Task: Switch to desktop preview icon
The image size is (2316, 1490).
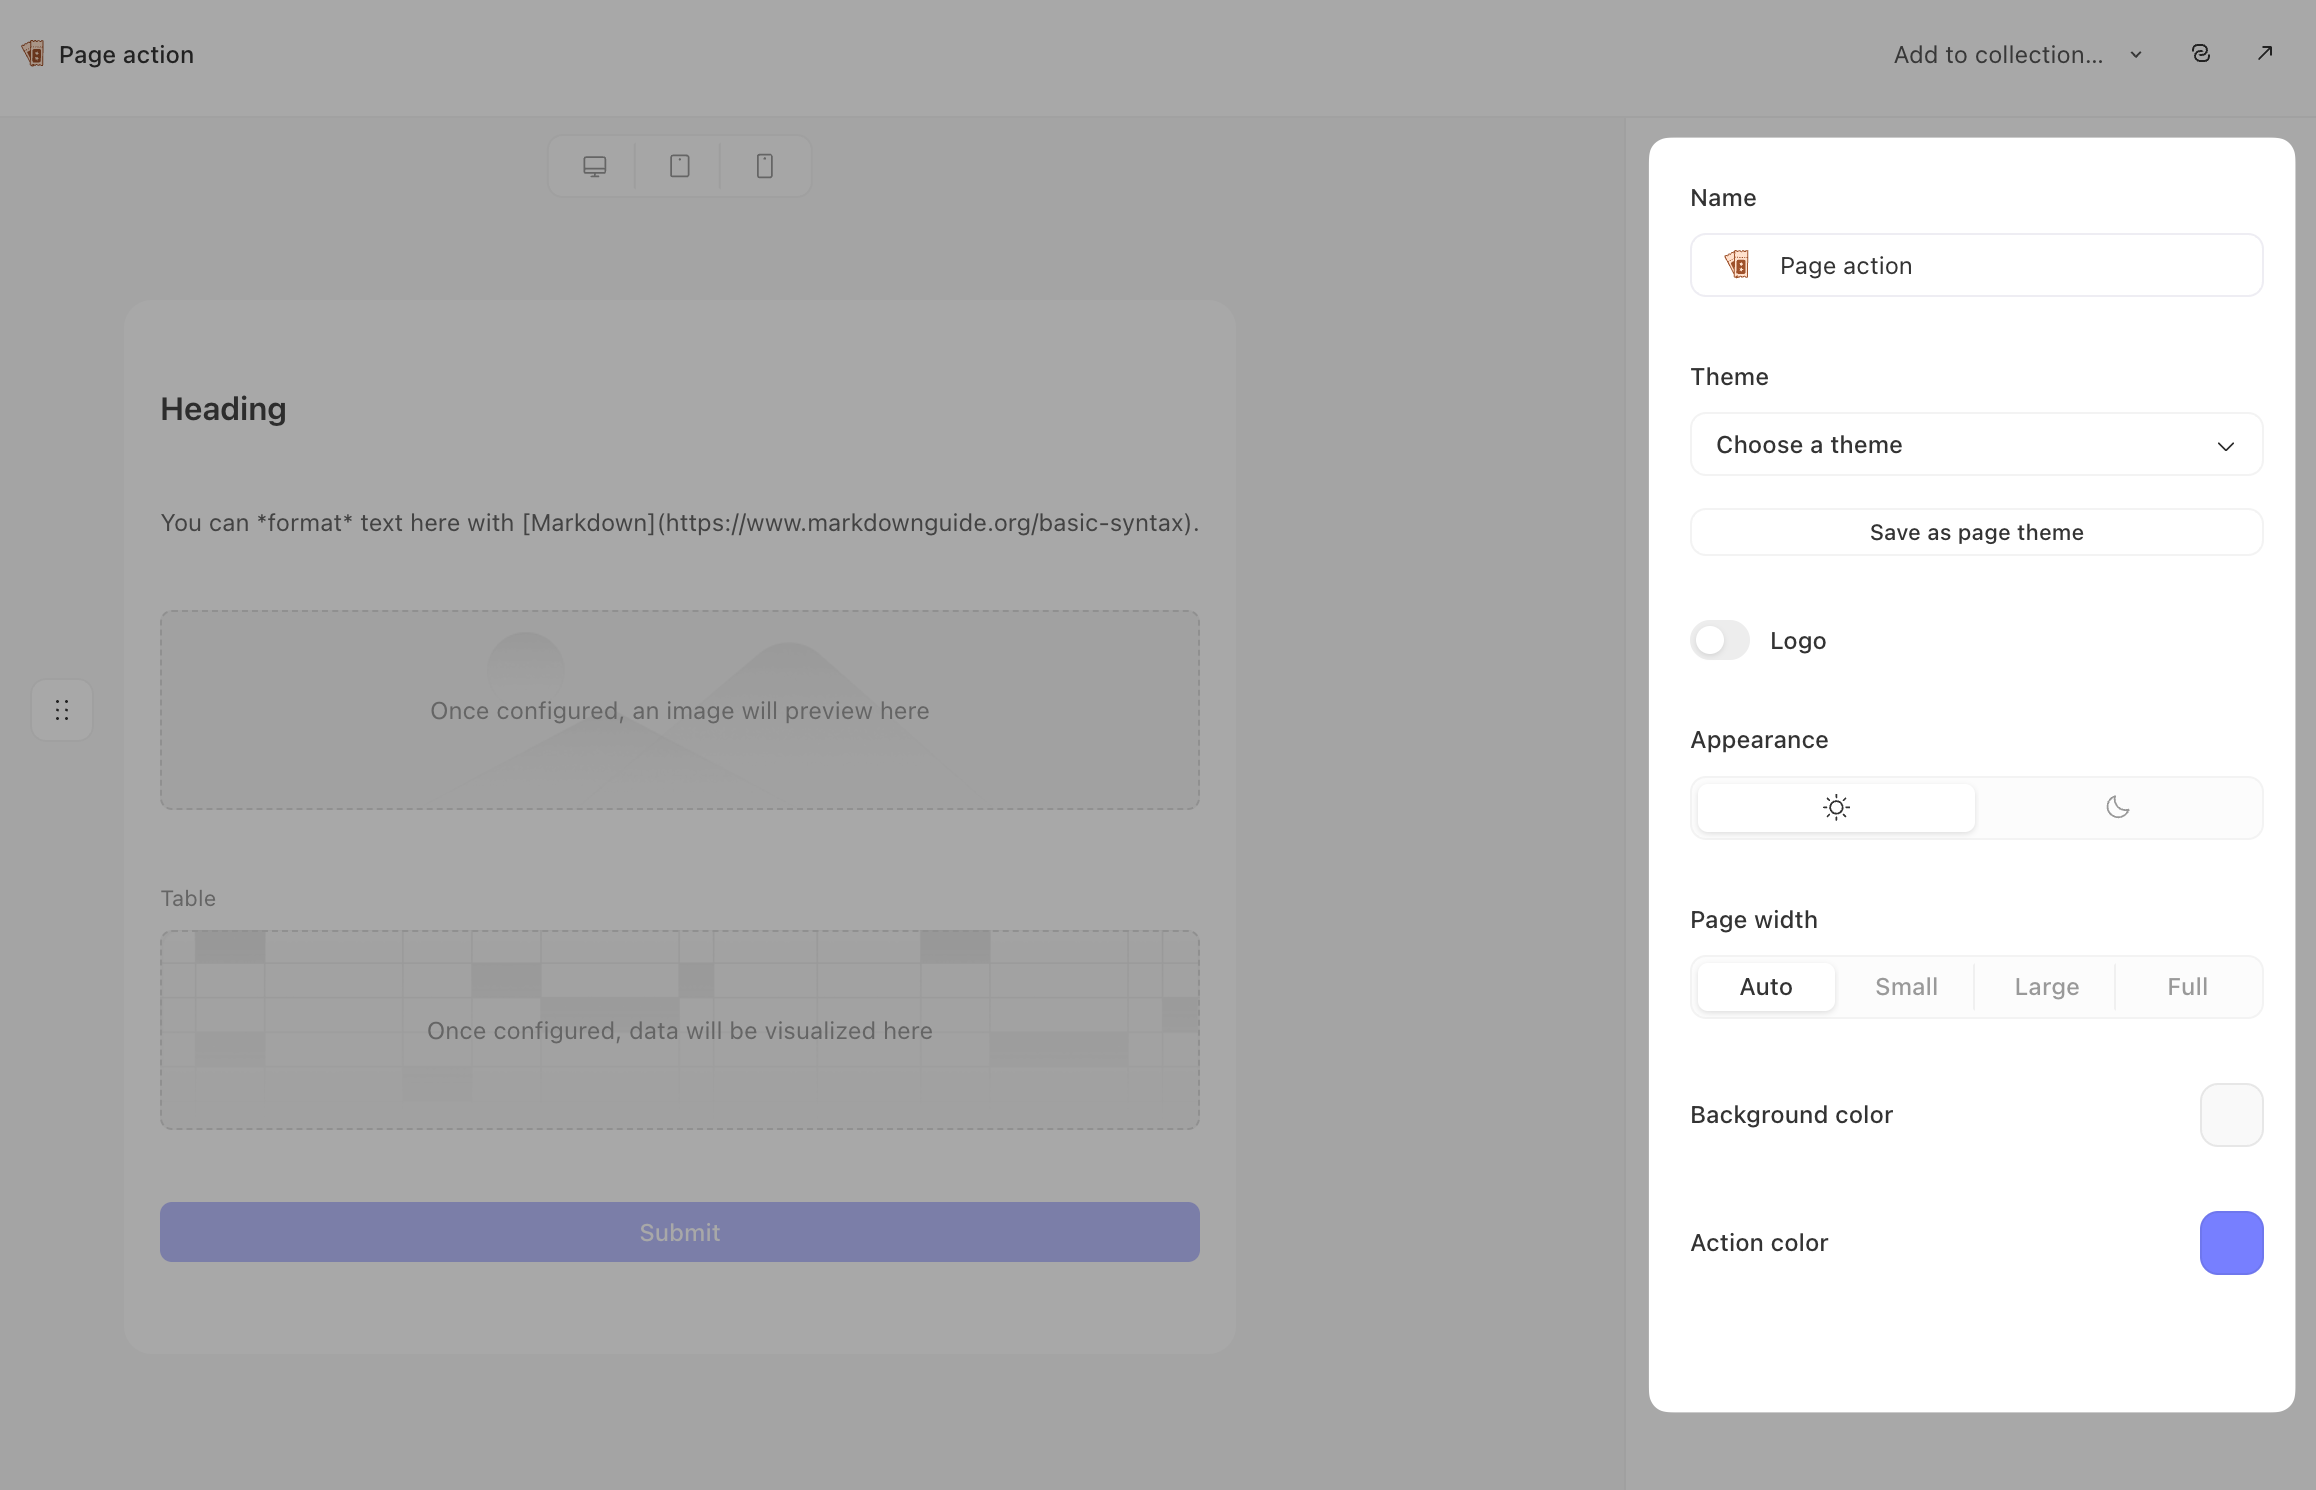Action: tap(594, 166)
